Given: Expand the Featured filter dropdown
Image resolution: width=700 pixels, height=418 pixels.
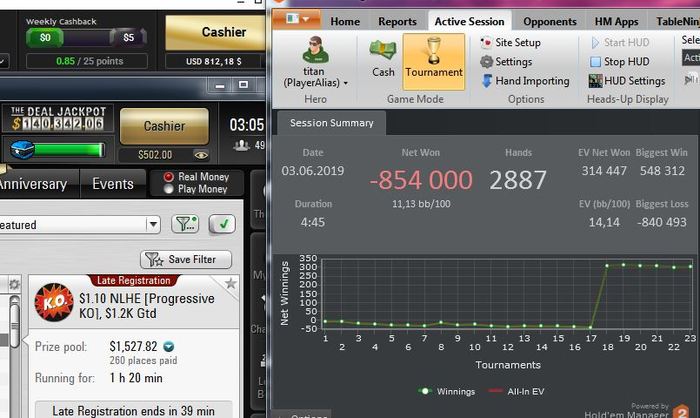Looking at the screenshot, I should click(x=153, y=224).
